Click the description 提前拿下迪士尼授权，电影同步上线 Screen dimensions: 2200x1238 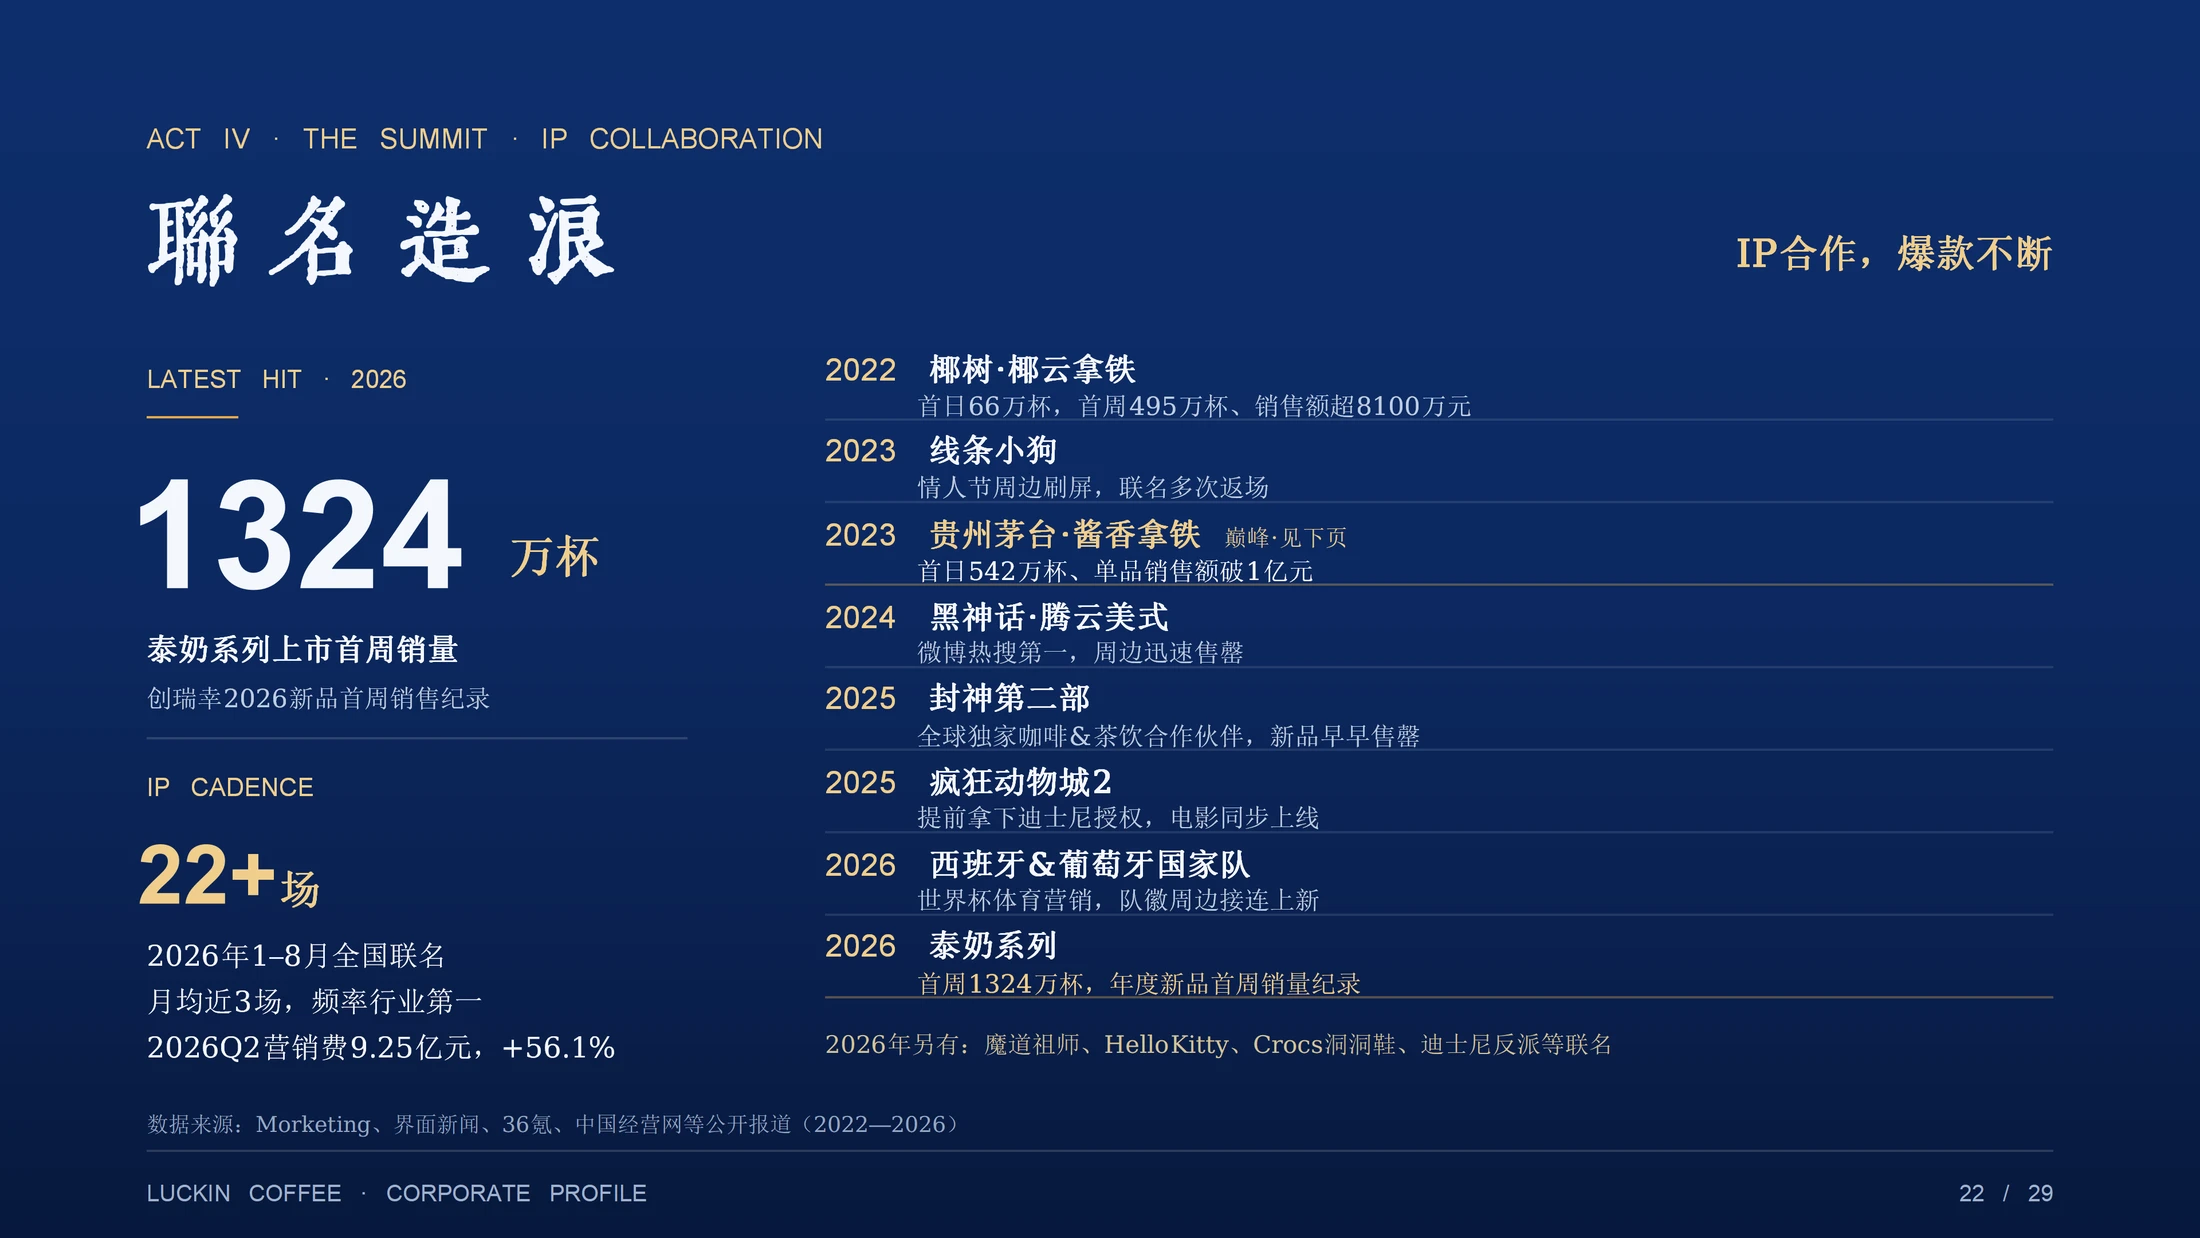click(1118, 818)
